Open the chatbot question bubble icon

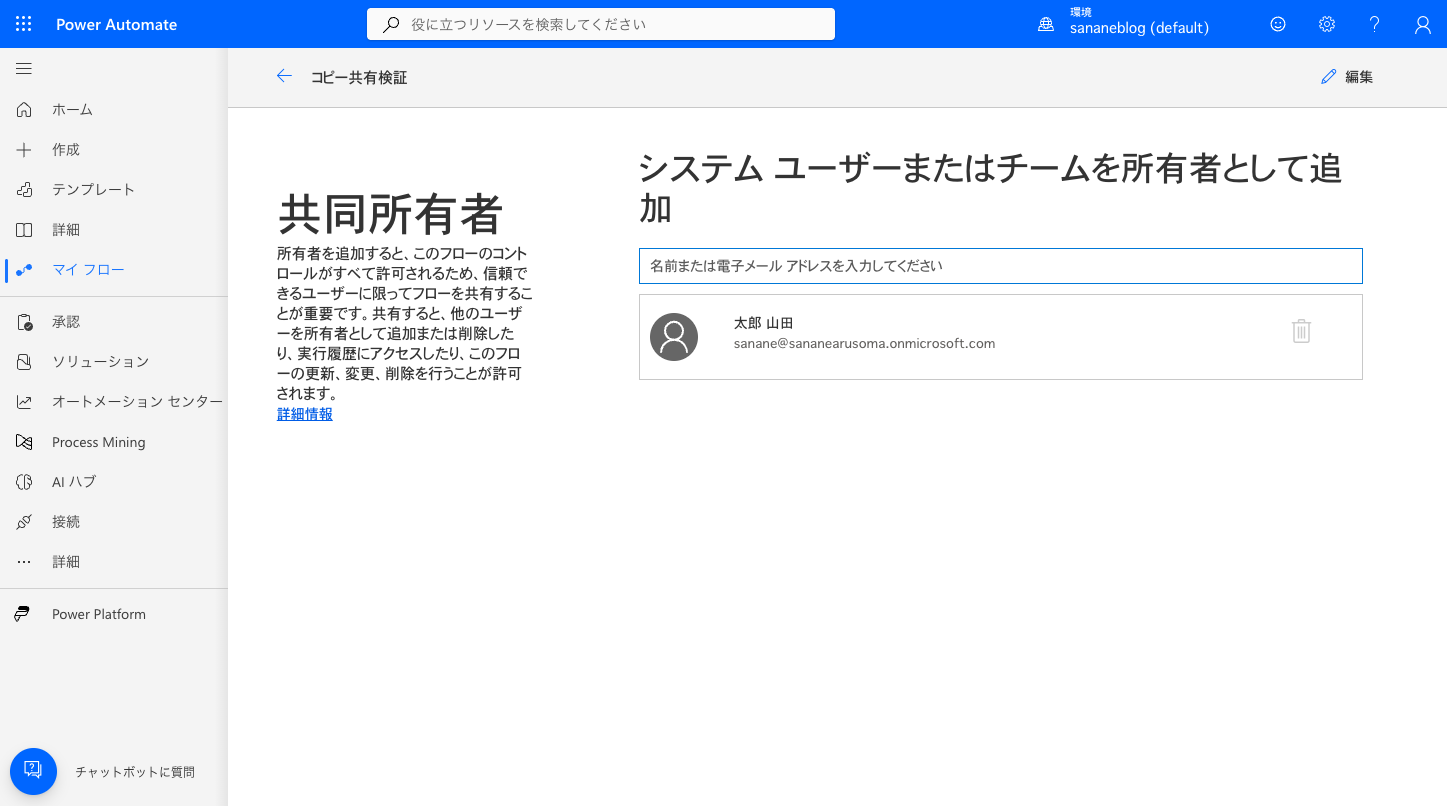[33, 771]
